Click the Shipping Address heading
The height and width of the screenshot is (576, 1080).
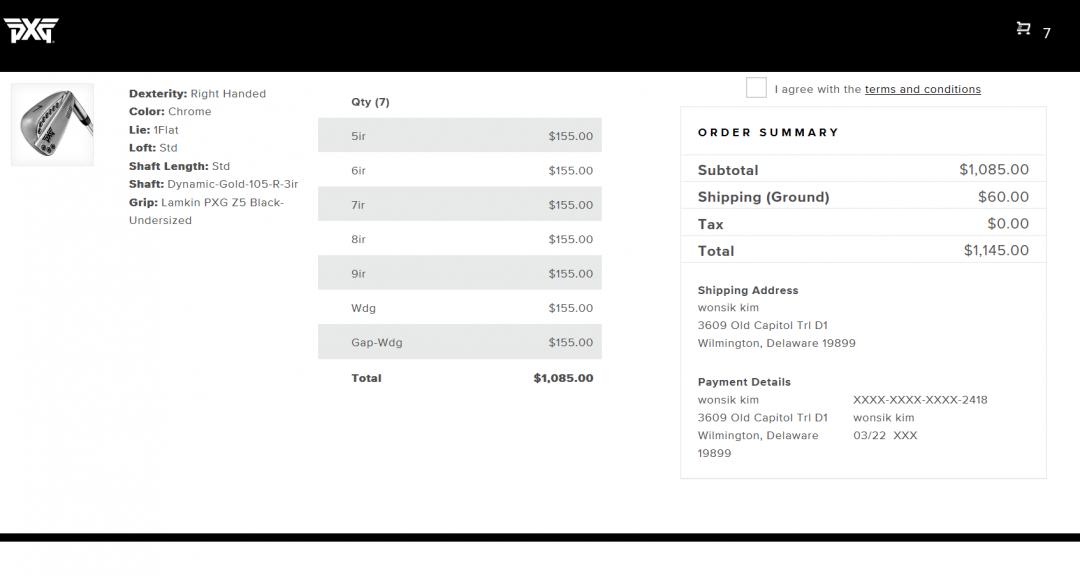tap(747, 290)
